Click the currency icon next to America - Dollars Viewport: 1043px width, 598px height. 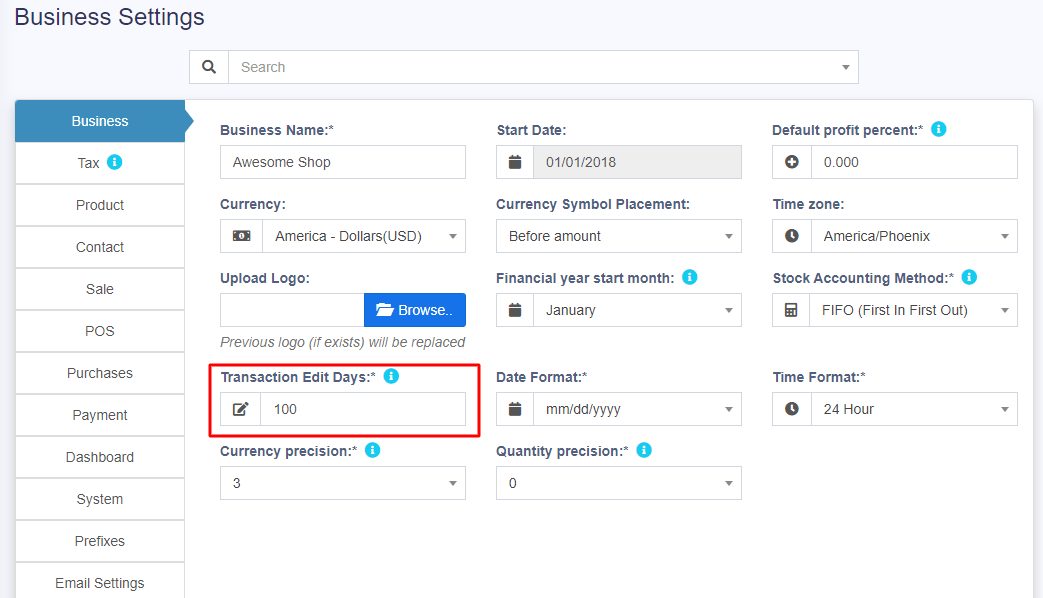click(240, 236)
